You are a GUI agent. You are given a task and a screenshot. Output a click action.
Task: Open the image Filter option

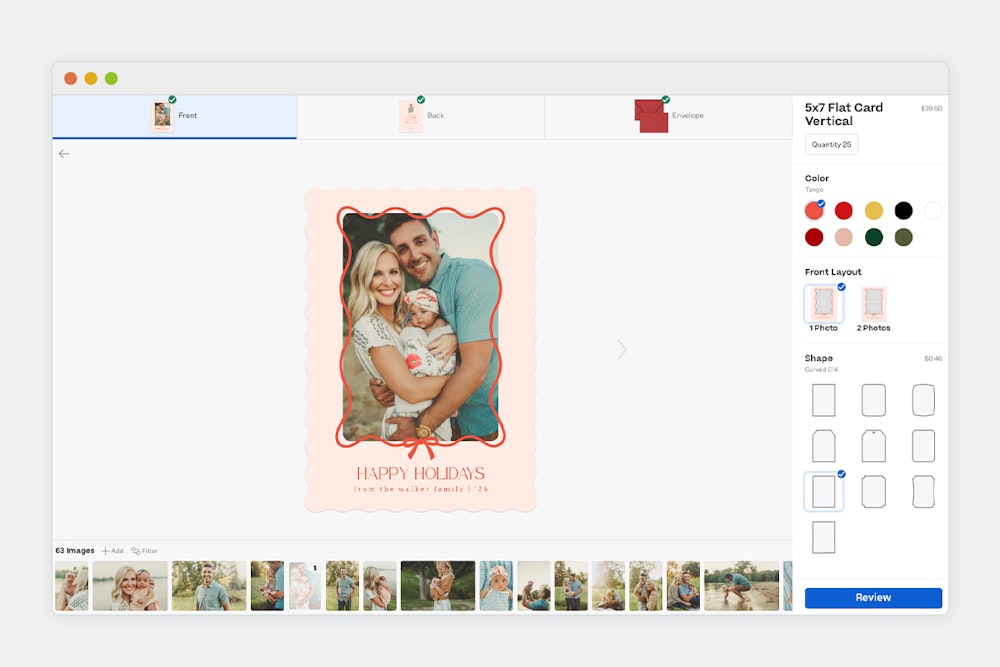point(144,551)
